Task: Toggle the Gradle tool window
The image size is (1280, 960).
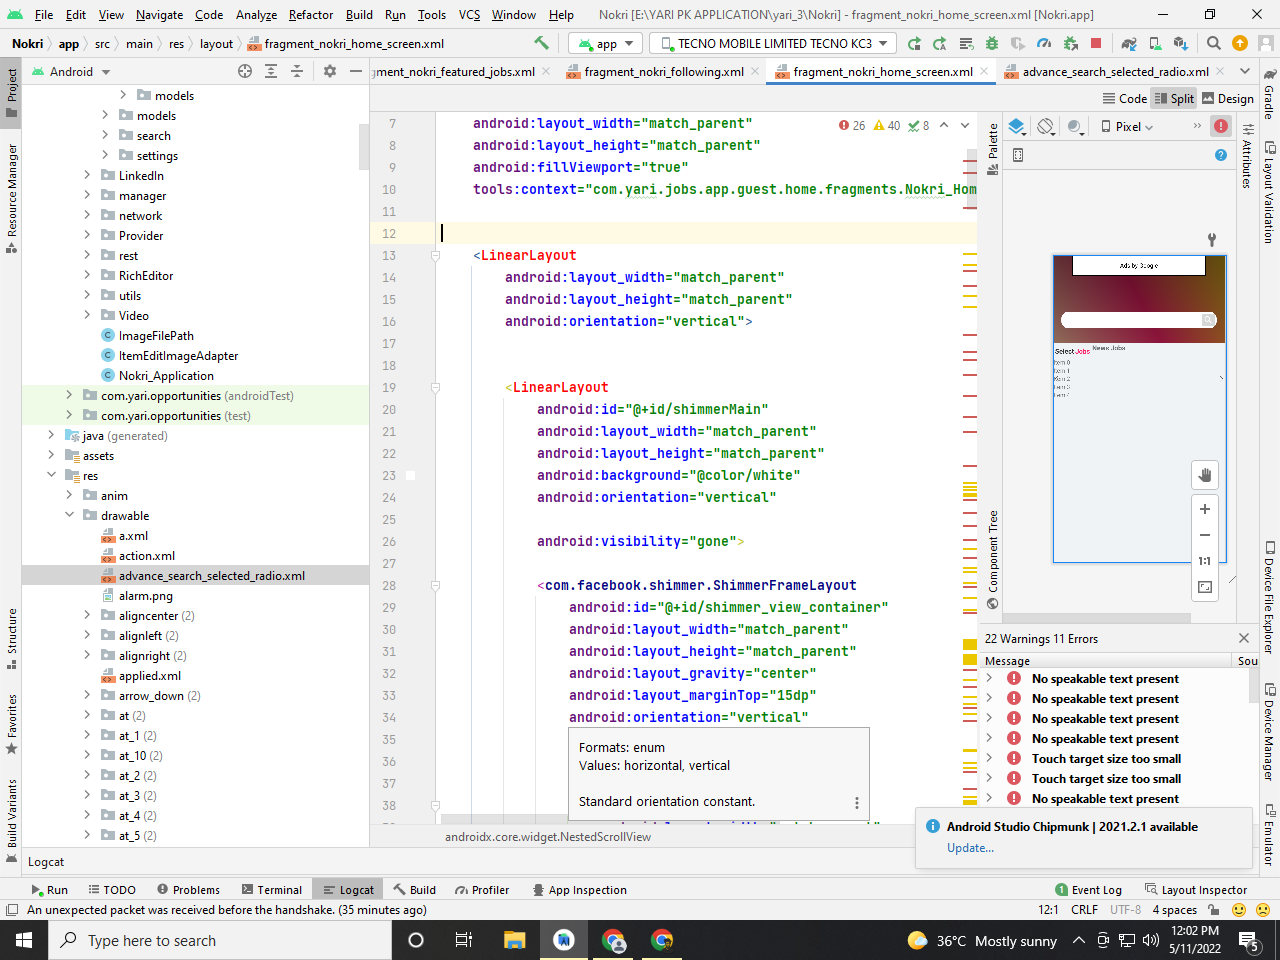Action: [x=1269, y=94]
